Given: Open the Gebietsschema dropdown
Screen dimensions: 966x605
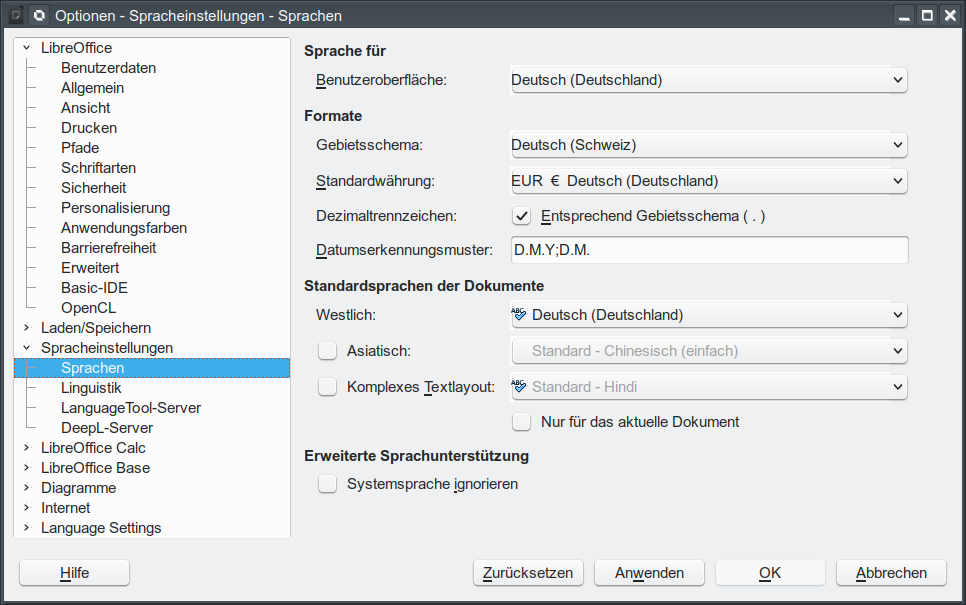Looking at the screenshot, I should [x=708, y=145].
